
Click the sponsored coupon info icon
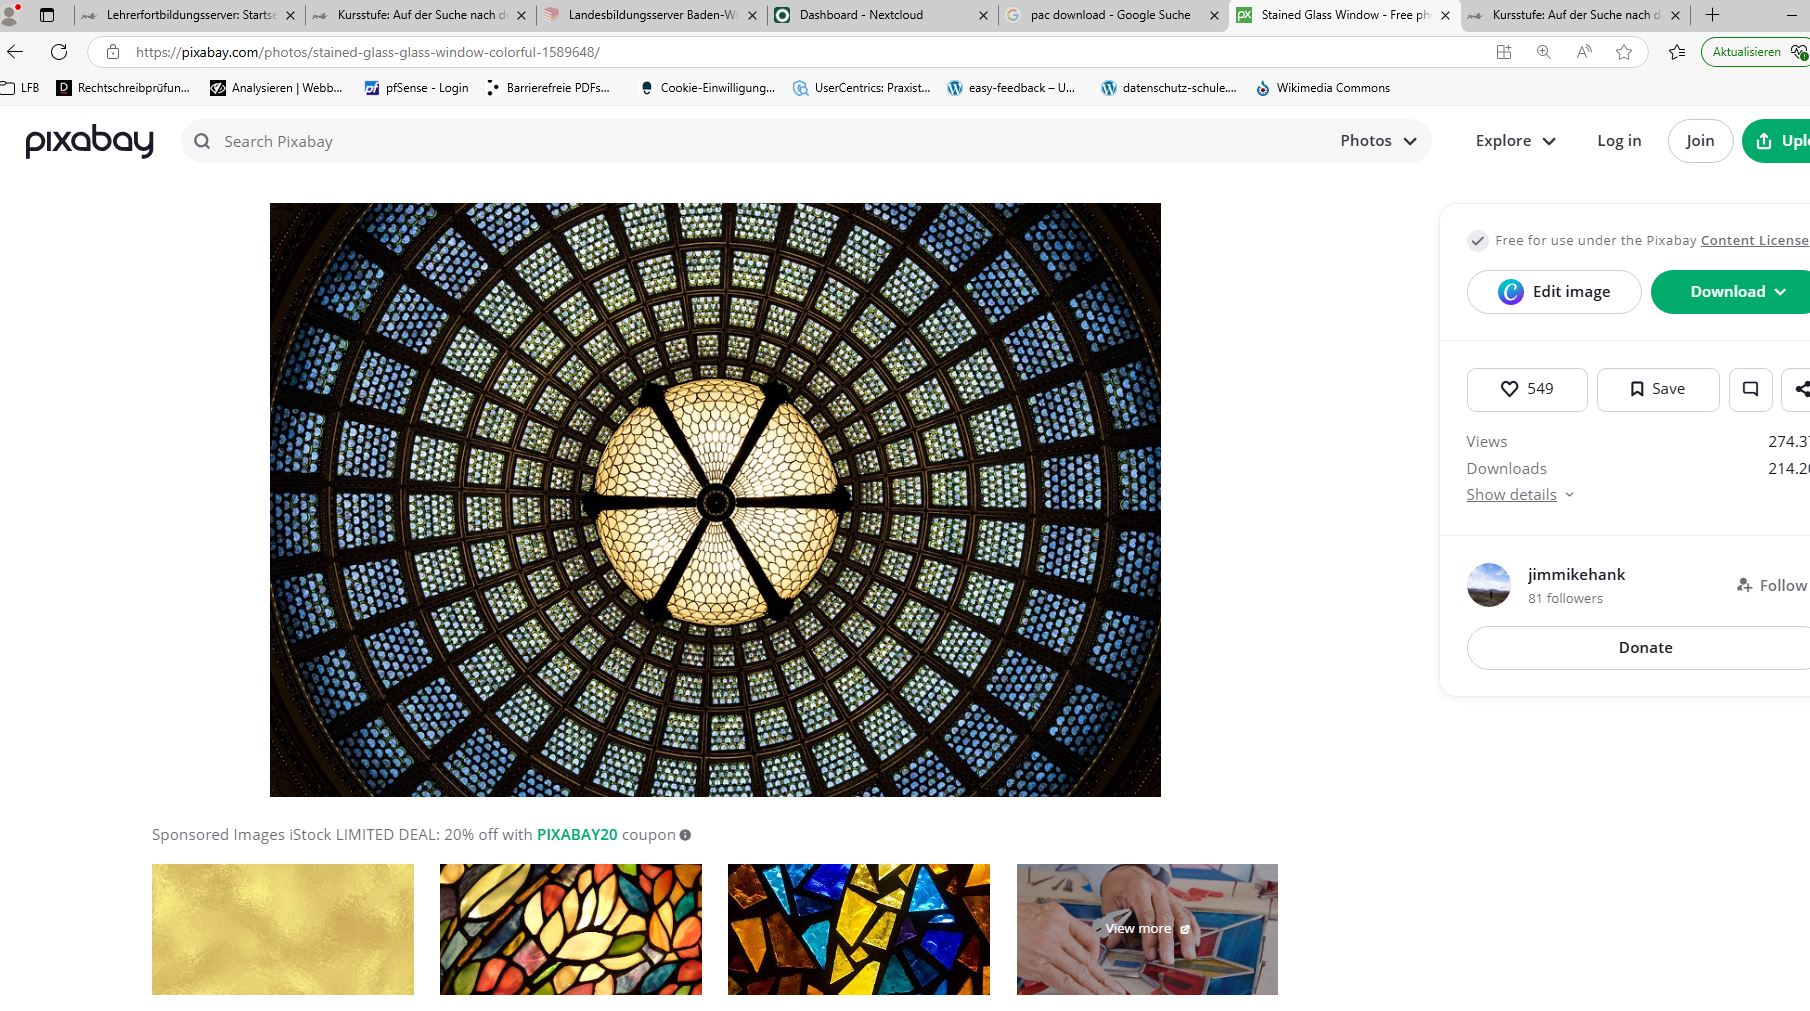tap(685, 835)
